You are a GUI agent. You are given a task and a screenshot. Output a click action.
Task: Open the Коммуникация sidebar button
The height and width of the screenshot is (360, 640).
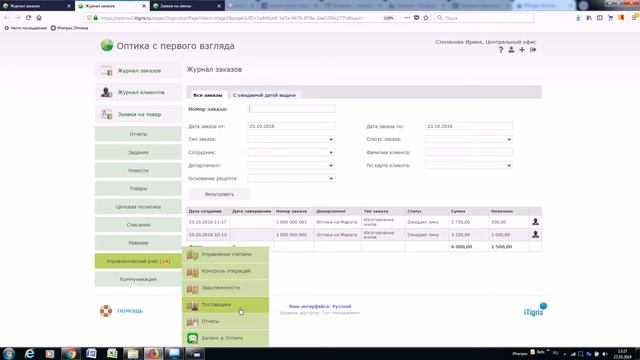[138, 279]
